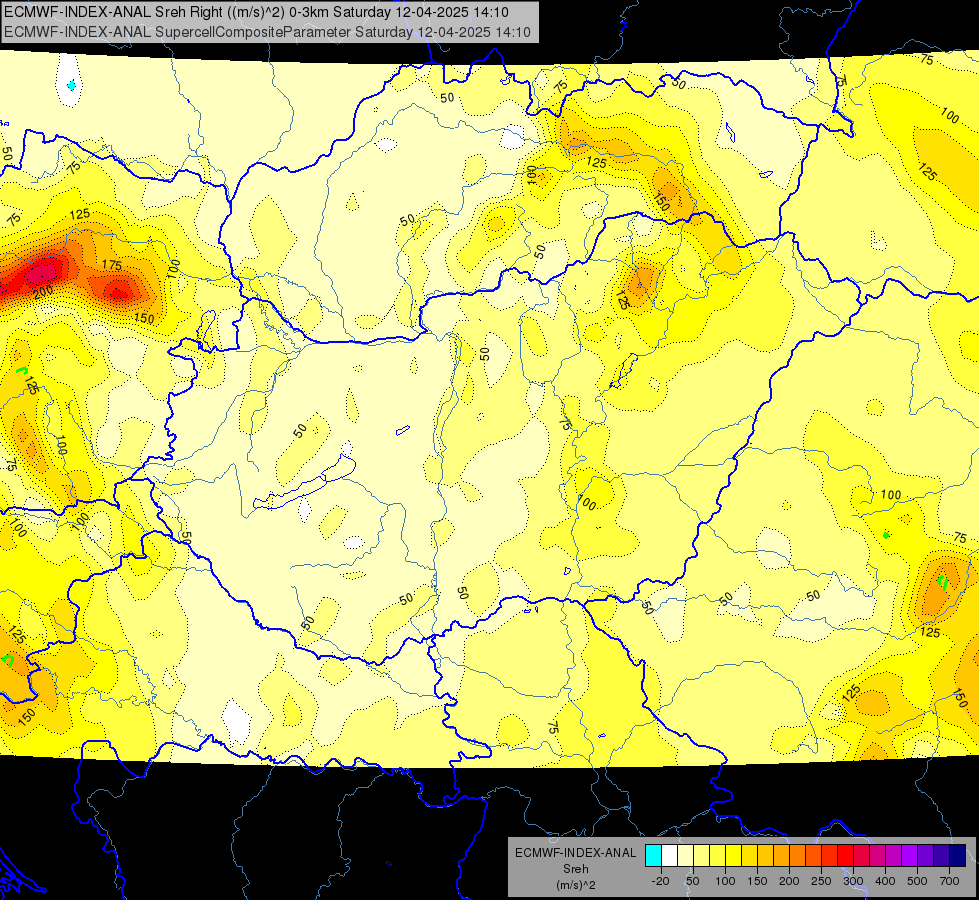979x900 pixels.
Task: Click the Sreh label in the legend
Action: [x=576, y=869]
